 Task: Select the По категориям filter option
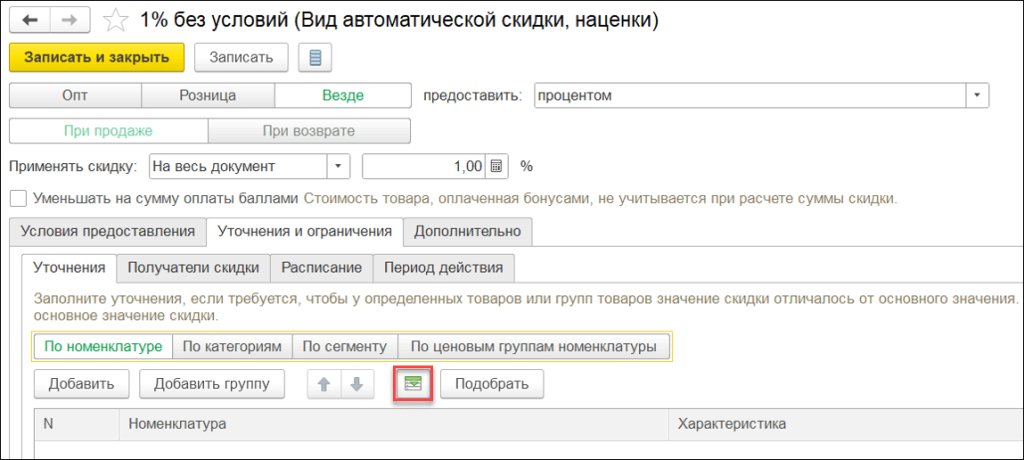(x=231, y=346)
